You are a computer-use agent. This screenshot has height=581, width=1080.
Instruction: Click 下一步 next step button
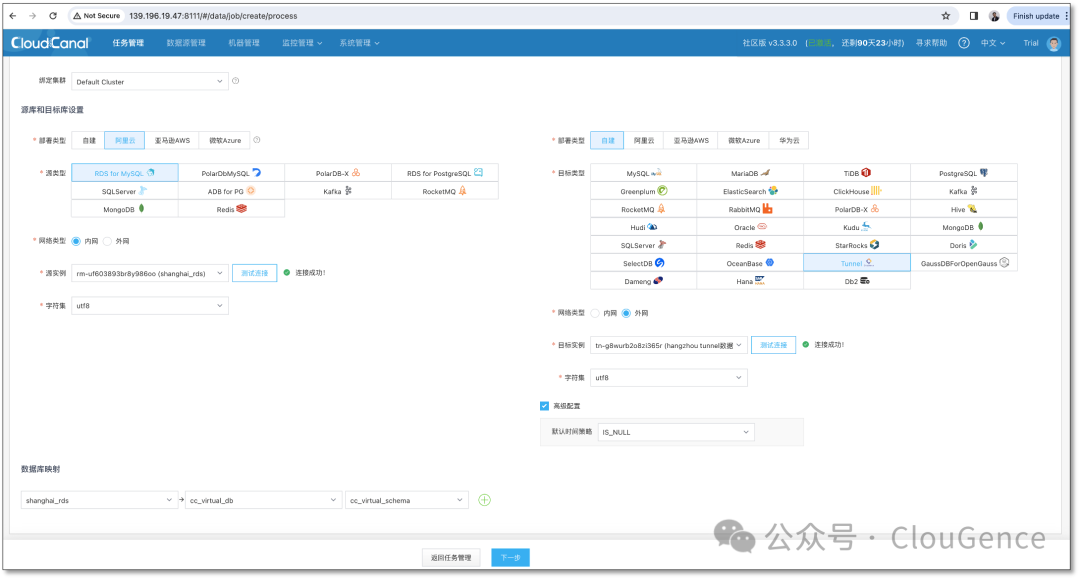click(510, 558)
